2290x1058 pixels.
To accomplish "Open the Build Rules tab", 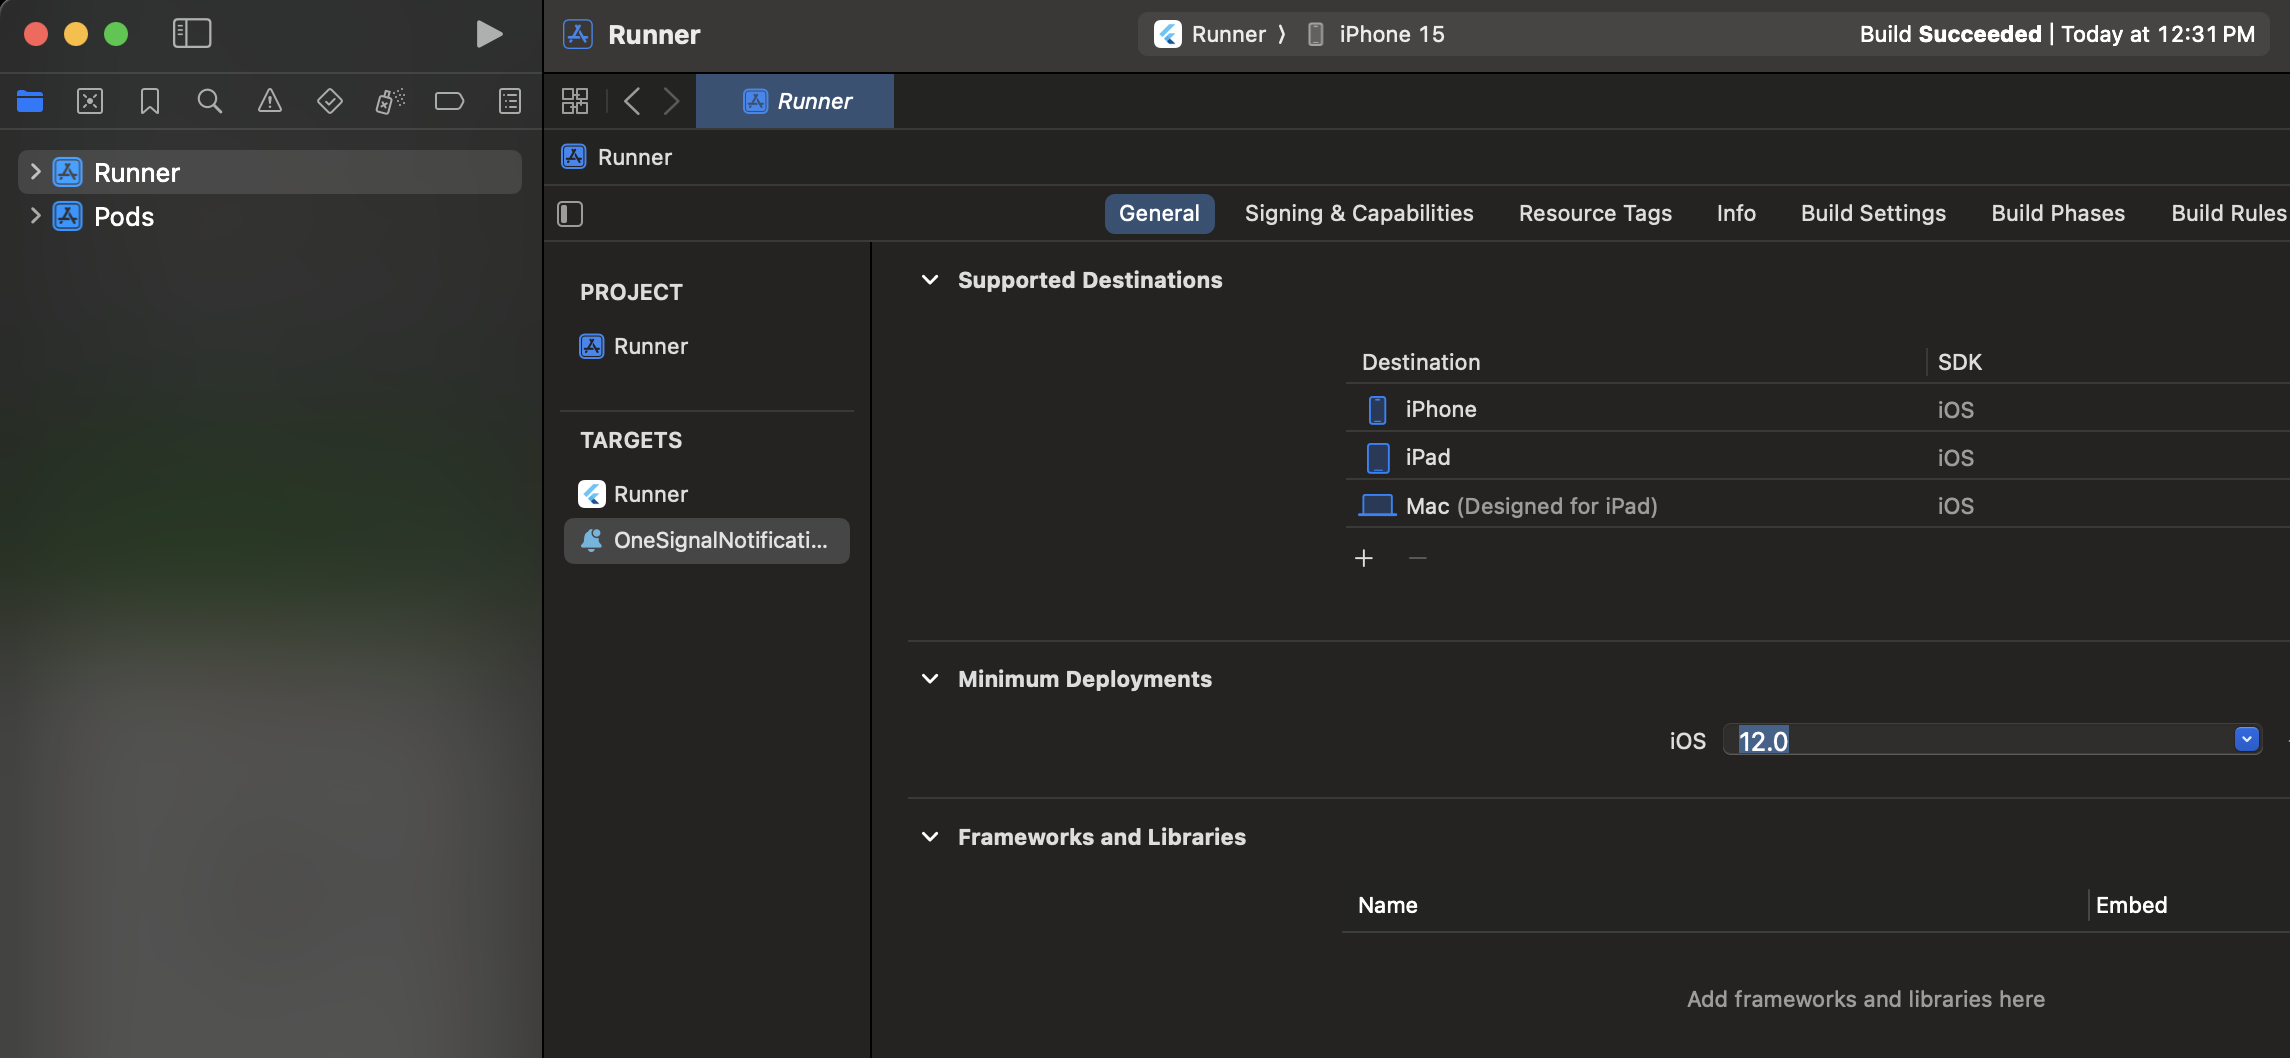I will pyautogui.click(x=2229, y=213).
